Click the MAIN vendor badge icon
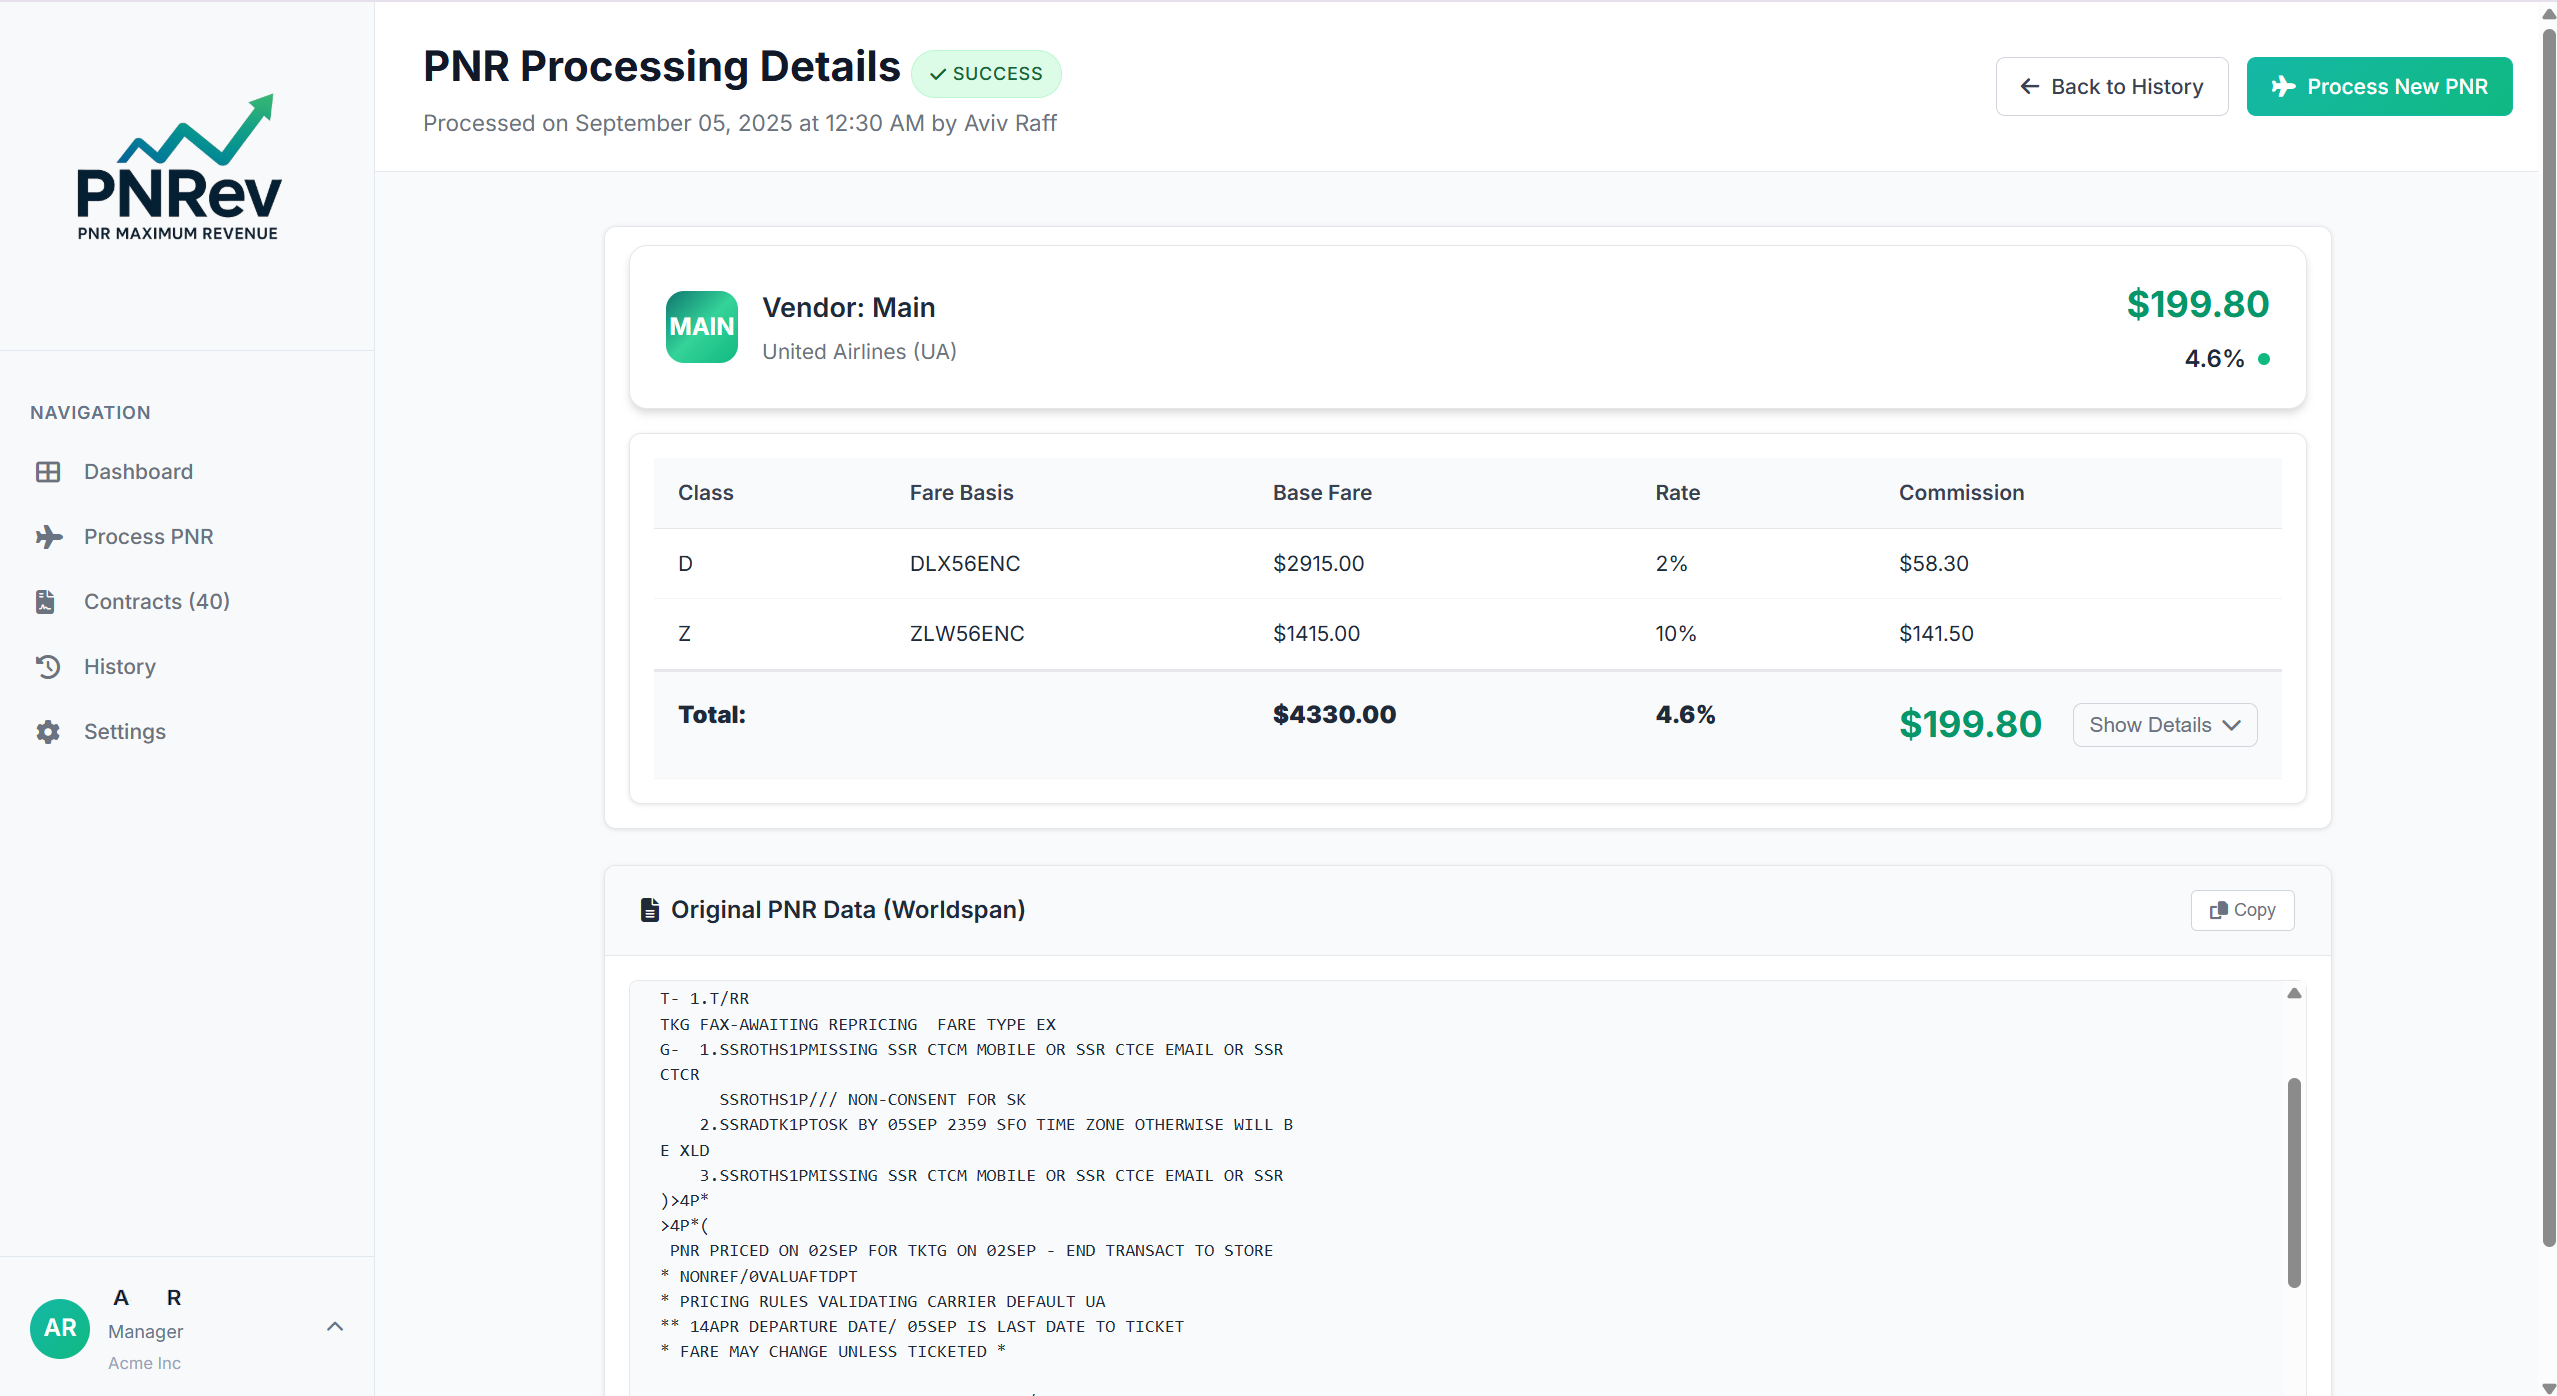 (x=701, y=327)
